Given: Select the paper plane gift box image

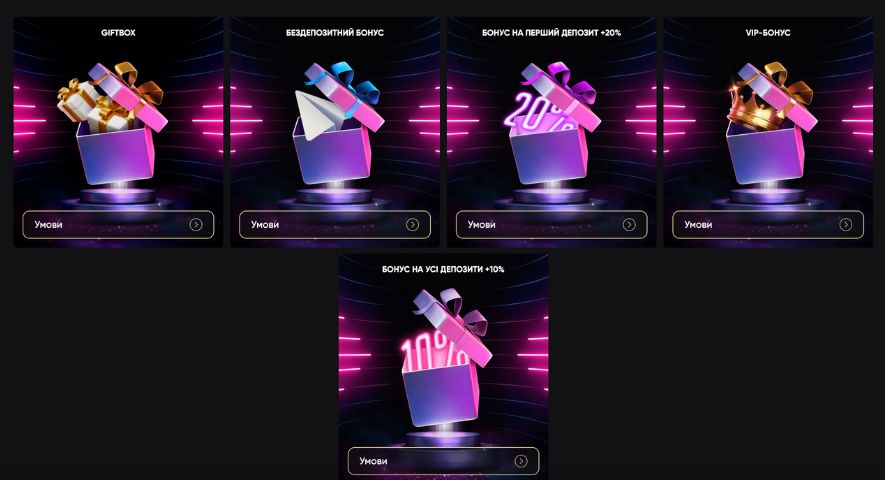Looking at the screenshot, I should point(337,123).
